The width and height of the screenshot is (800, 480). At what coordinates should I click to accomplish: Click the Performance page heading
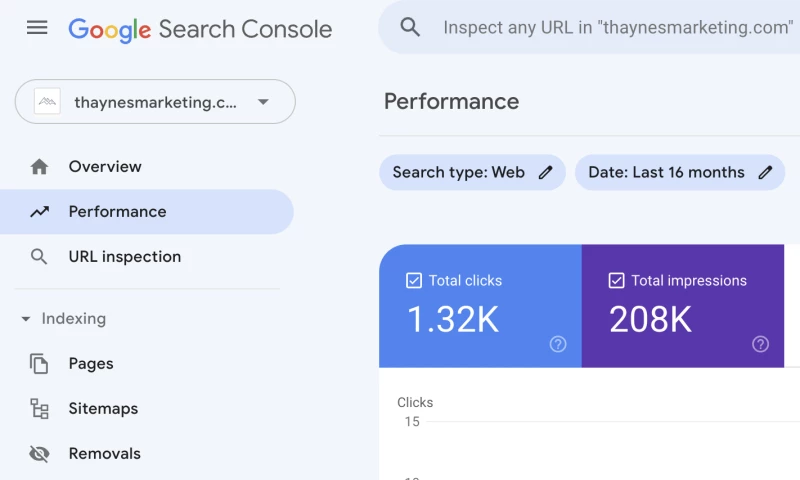[452, 102]
